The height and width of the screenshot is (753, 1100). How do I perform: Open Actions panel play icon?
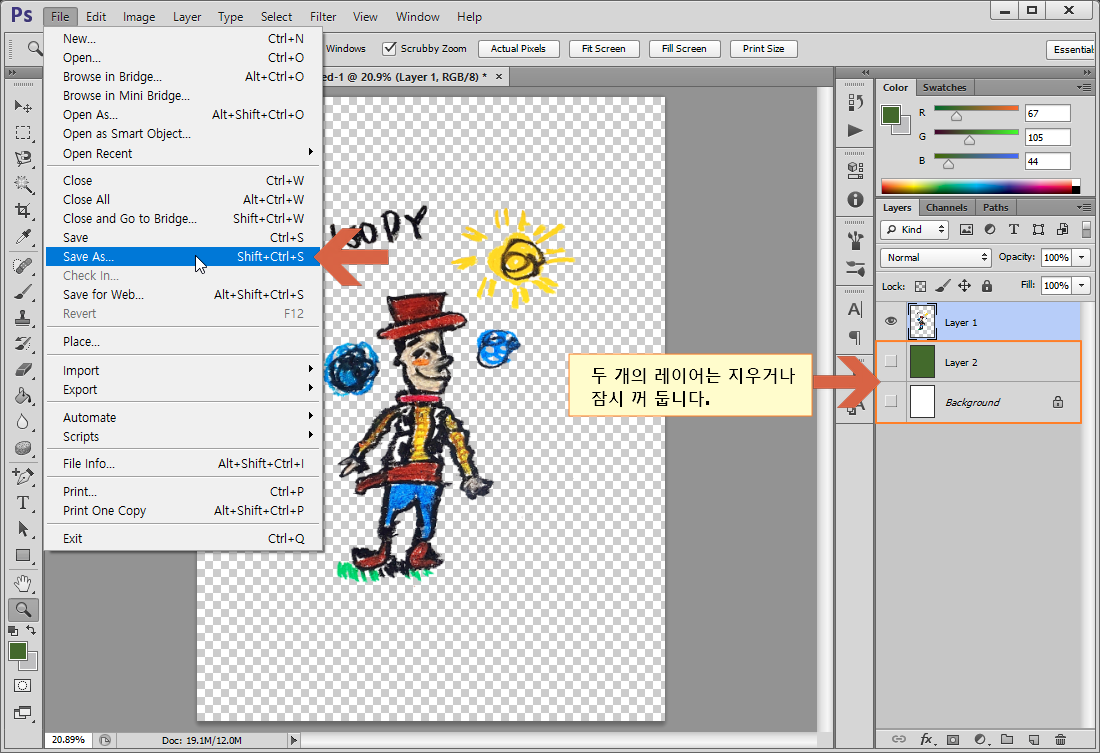click(x=855, y=131)
